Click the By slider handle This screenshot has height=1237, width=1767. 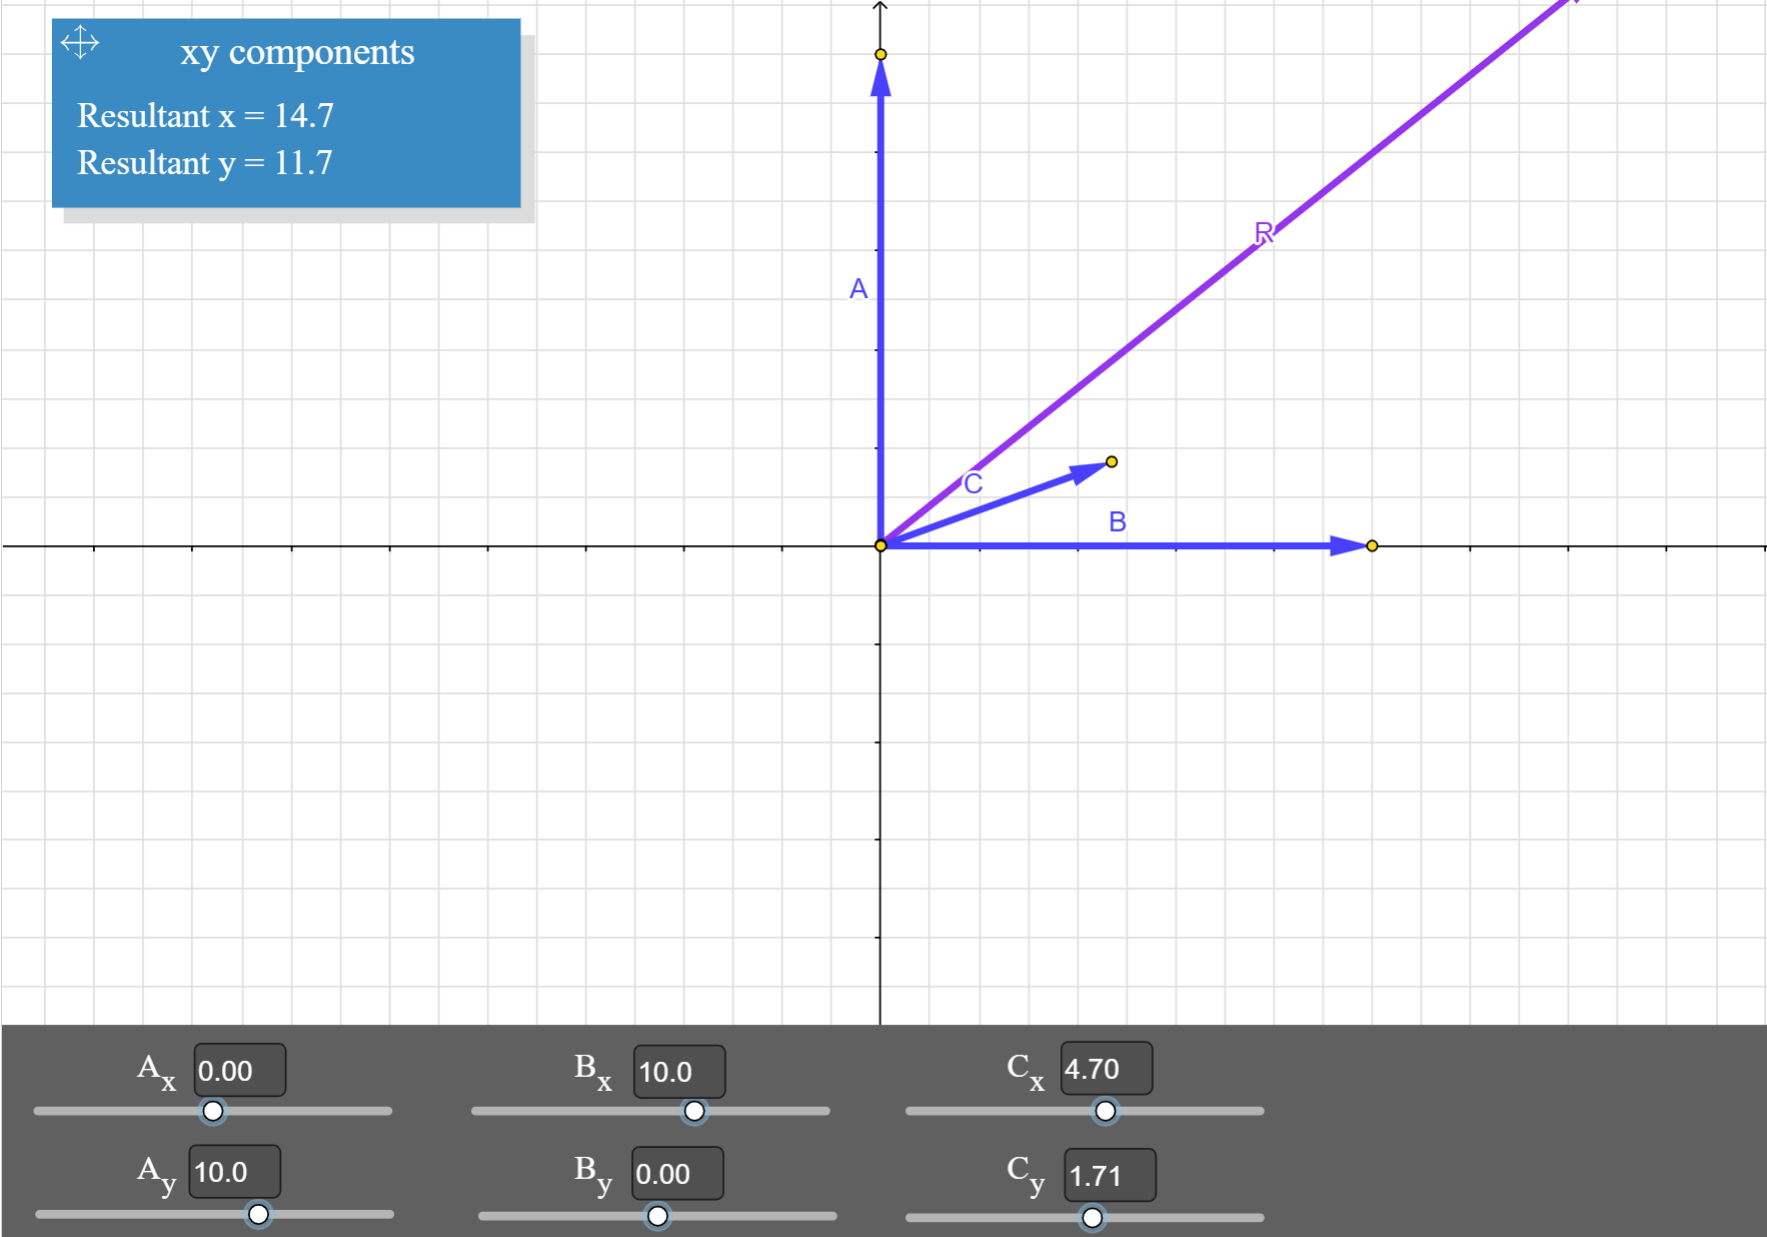pyautogui.click(x=657, y=1216)
